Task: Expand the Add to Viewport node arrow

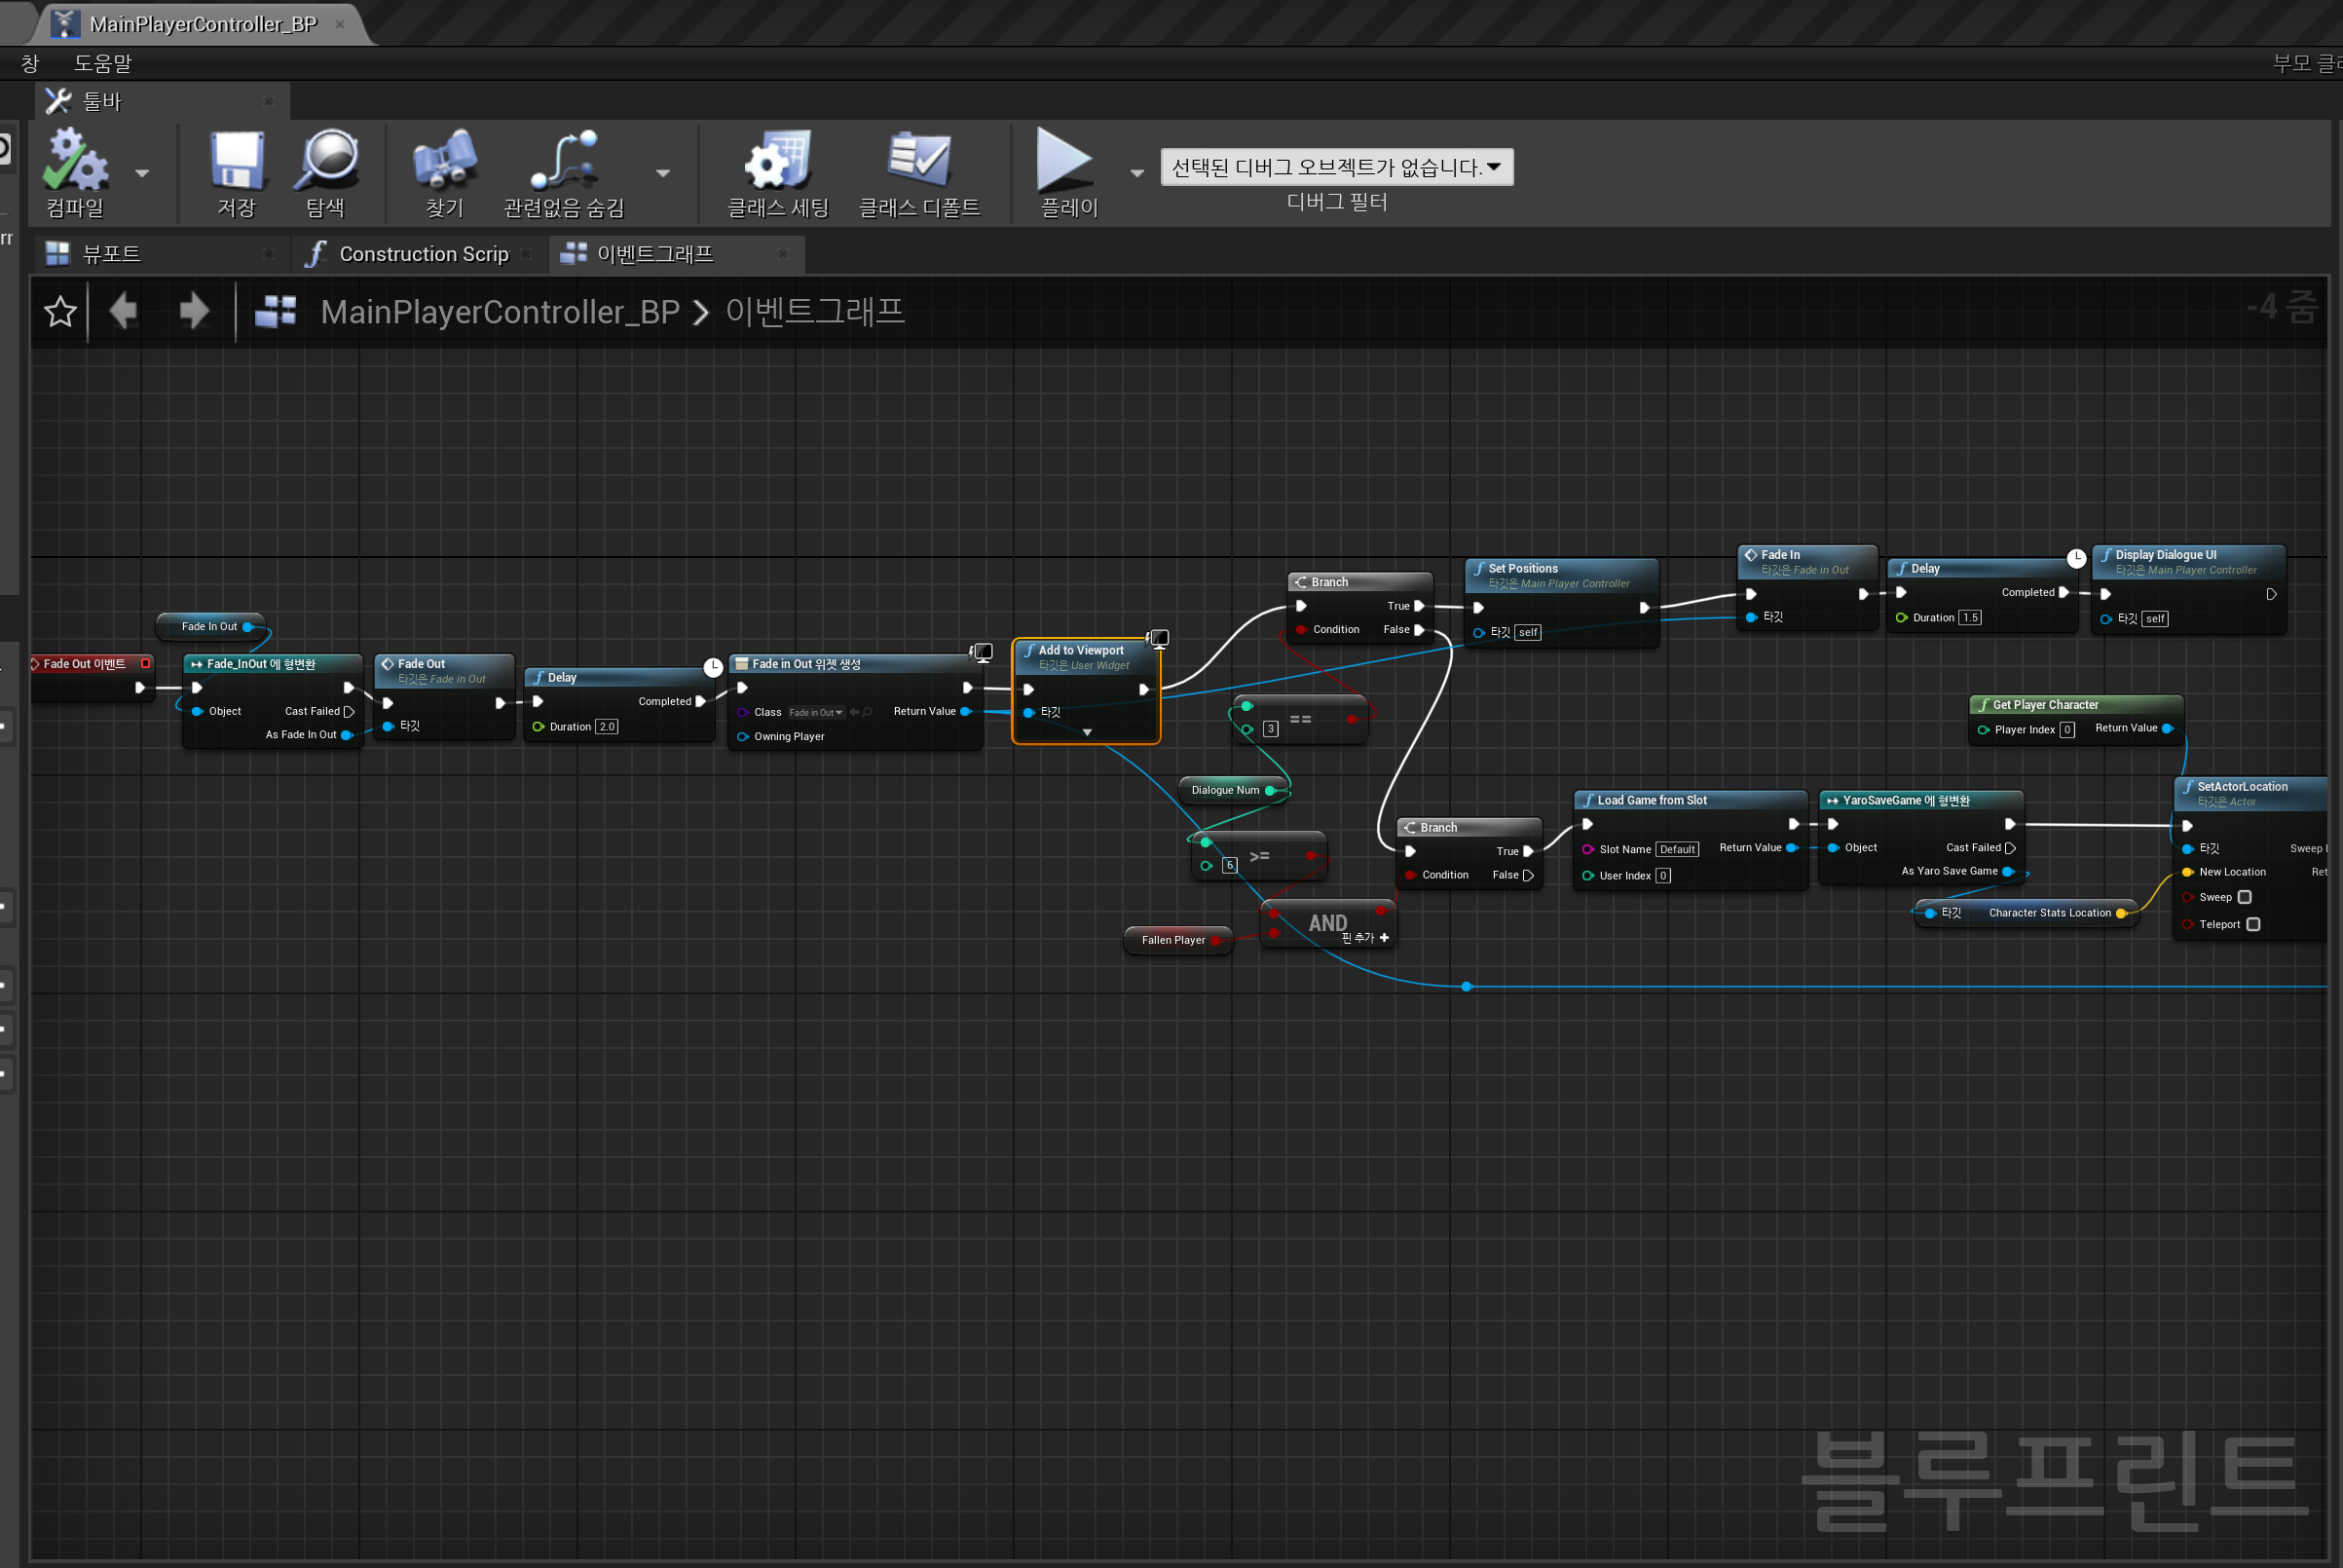Action: pyautogui.click(x=1087, y=733)
